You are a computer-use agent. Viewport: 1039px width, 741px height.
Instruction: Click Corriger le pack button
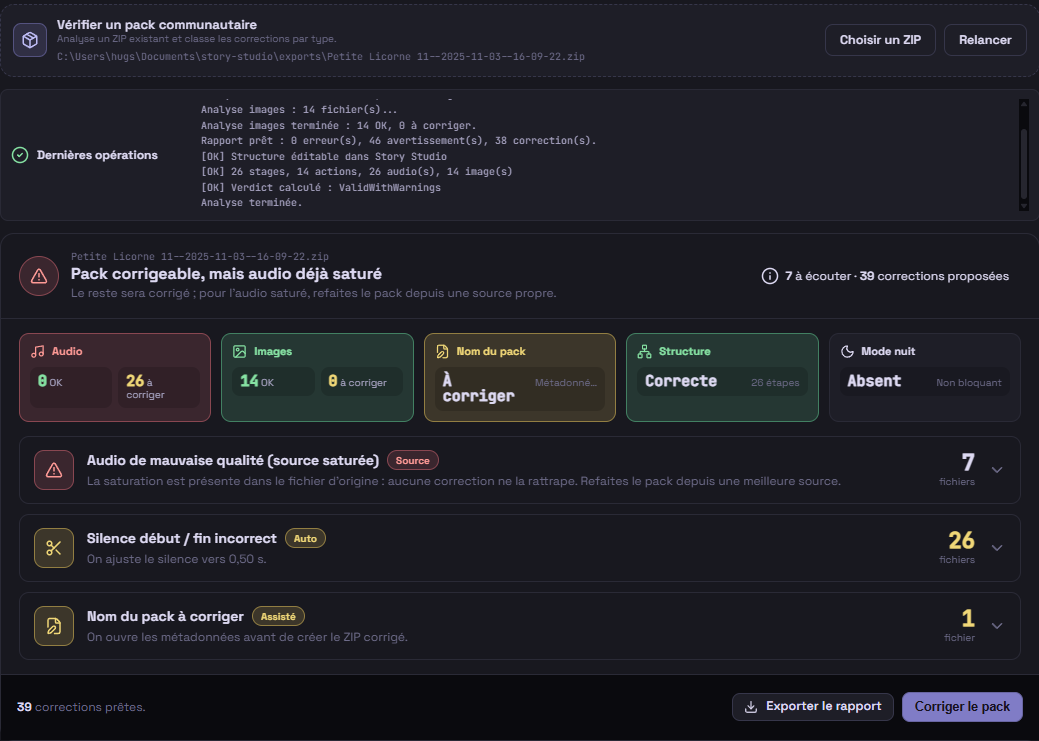962,707
